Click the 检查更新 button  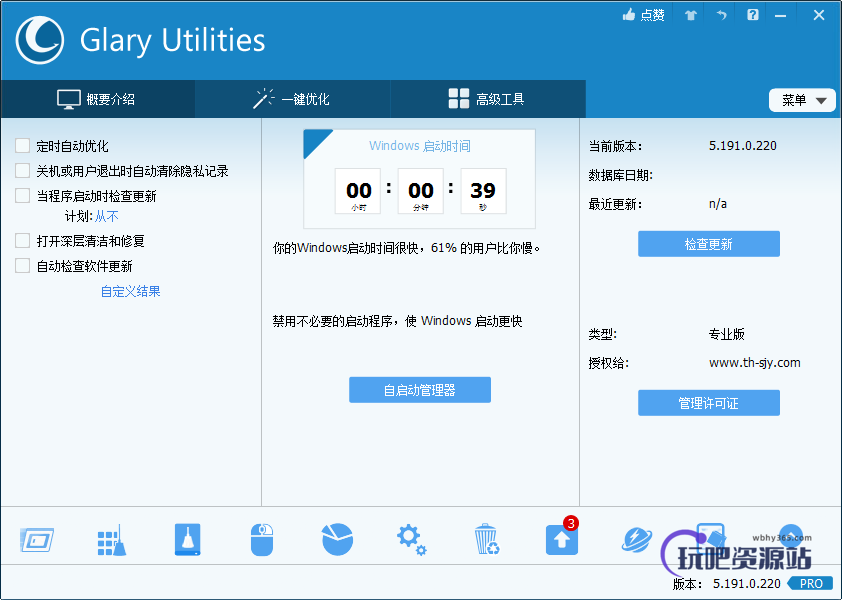pos(709,244)
